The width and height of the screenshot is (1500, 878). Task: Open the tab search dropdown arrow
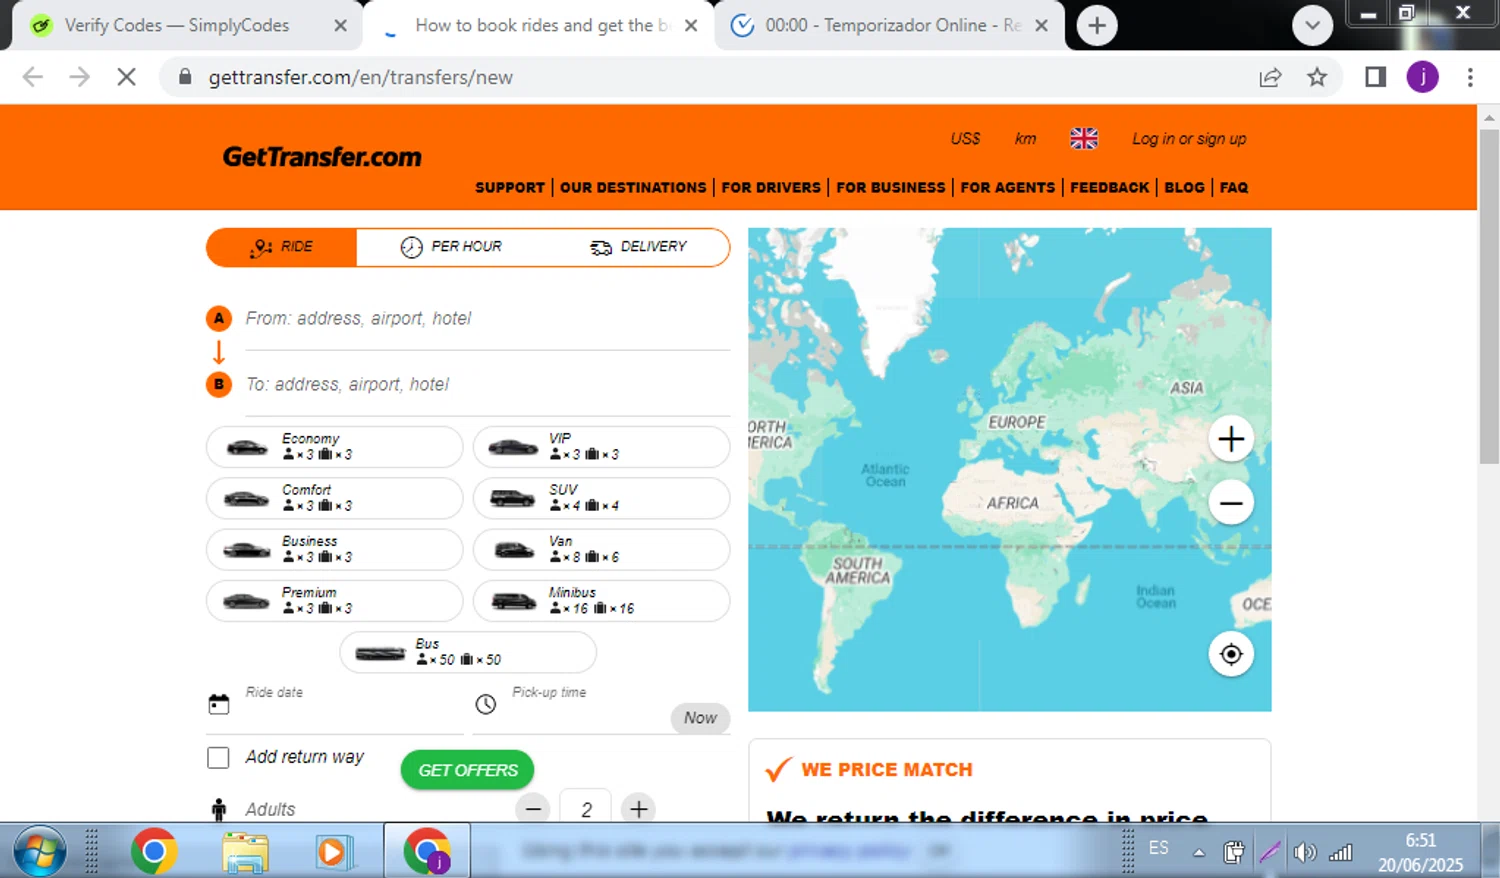[x=1312, y=26]
